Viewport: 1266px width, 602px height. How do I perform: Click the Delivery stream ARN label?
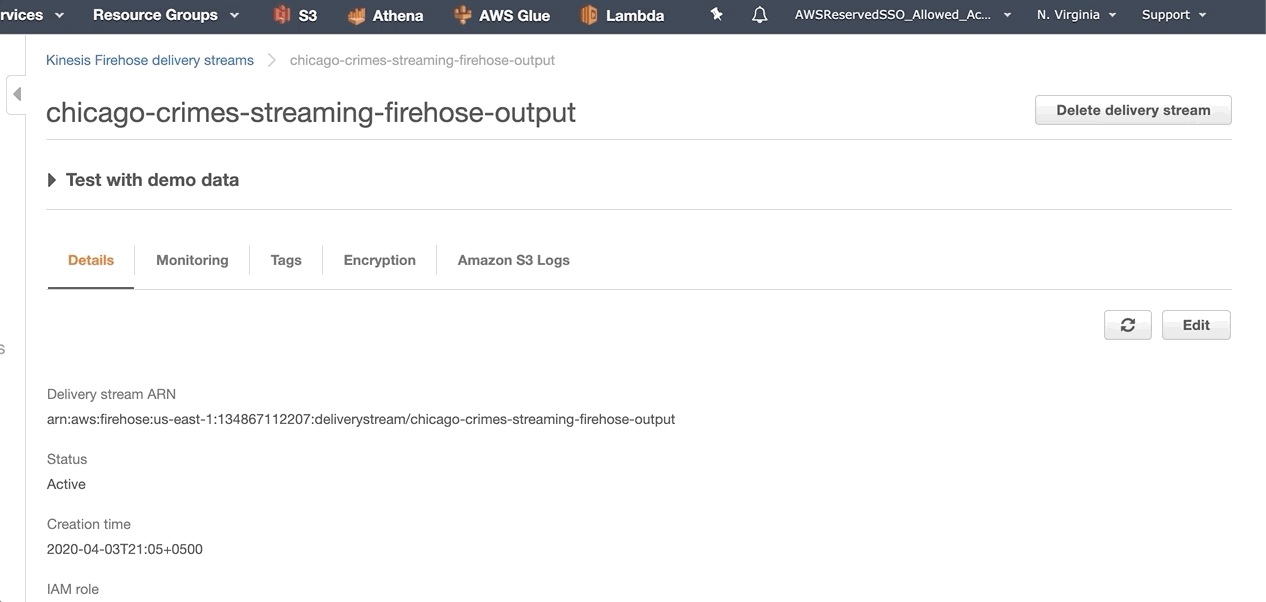pyautogui.click(x=111, y=394)
